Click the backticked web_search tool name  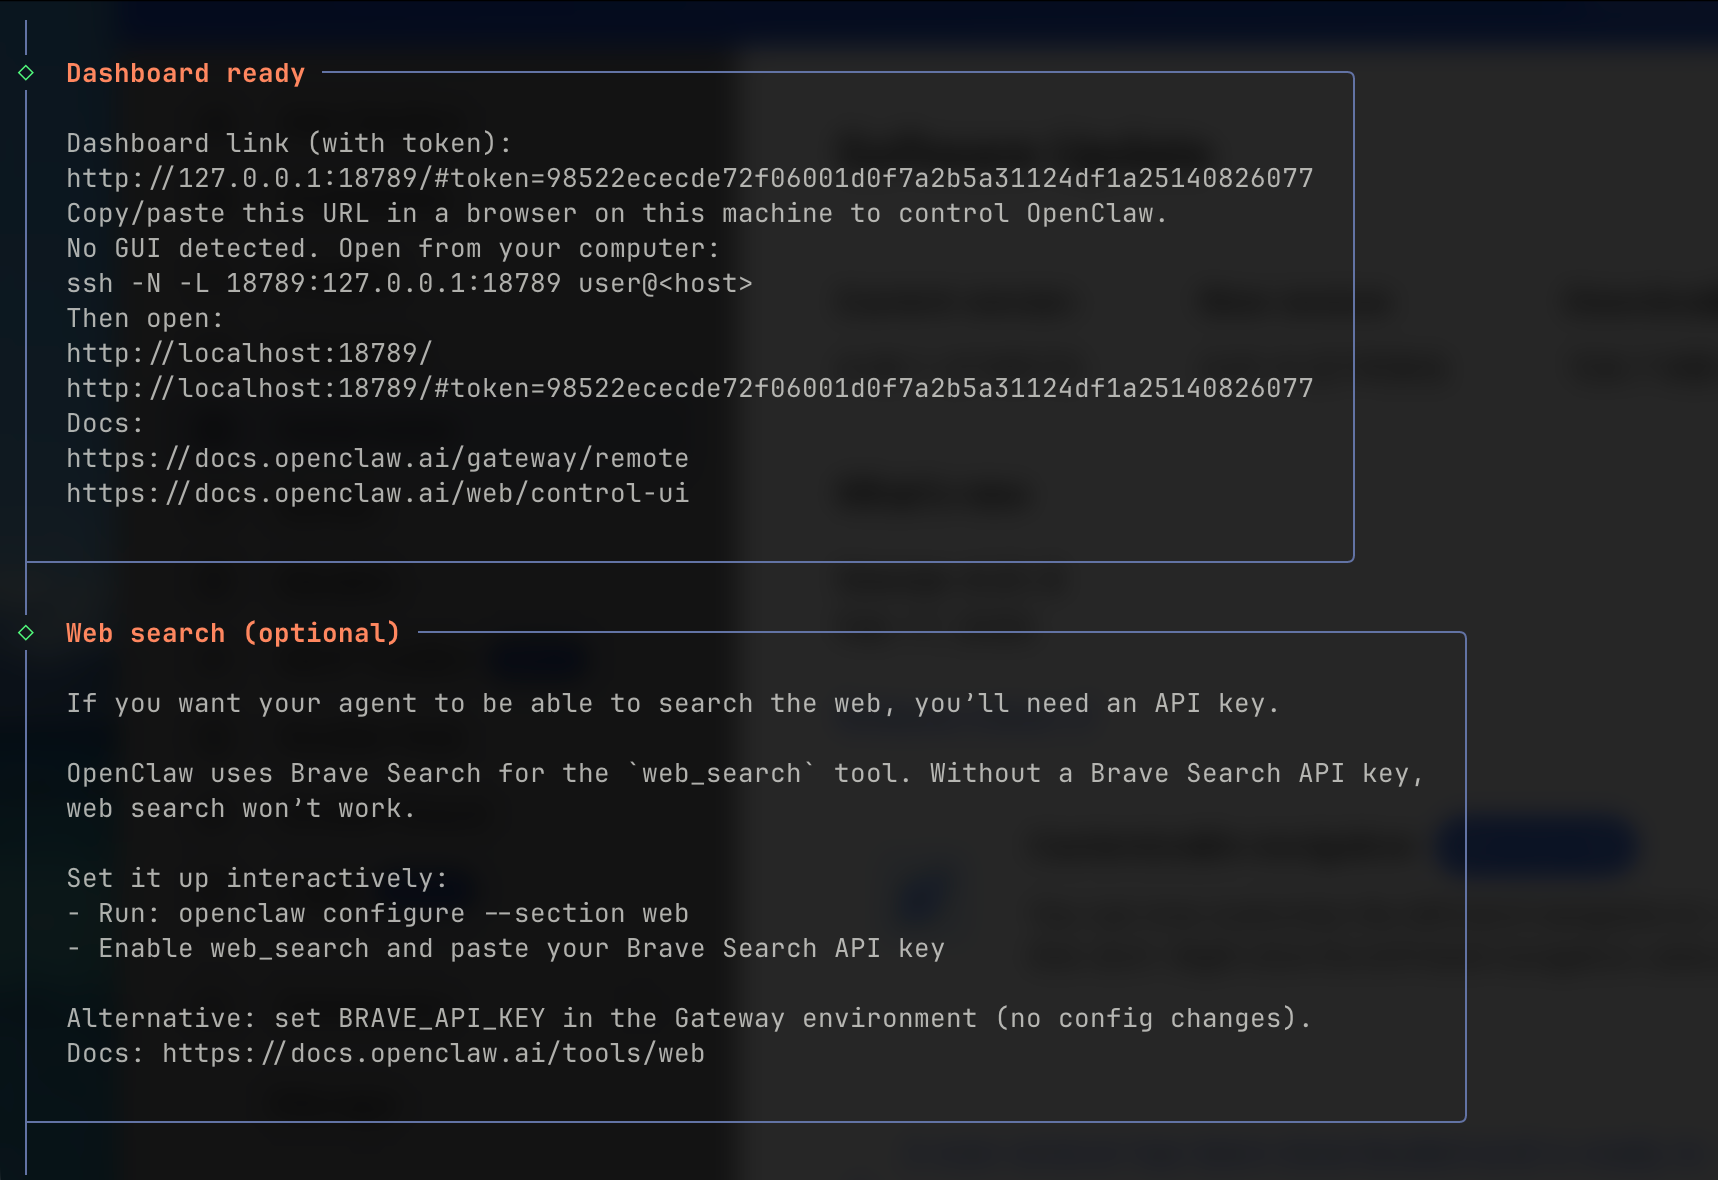[721, 774]
